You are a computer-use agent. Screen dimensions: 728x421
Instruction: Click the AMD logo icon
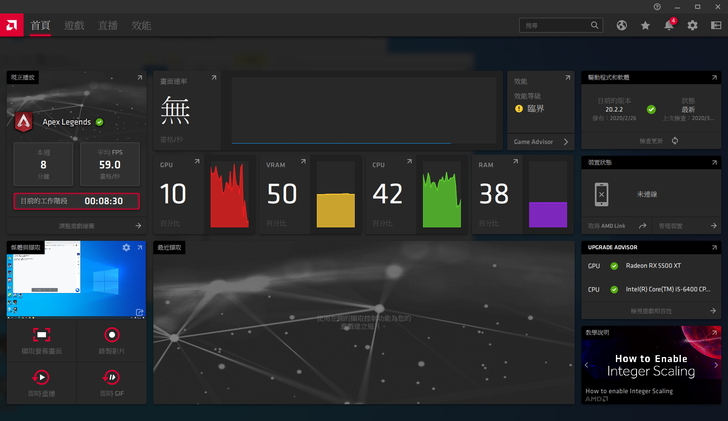point(12,25)
